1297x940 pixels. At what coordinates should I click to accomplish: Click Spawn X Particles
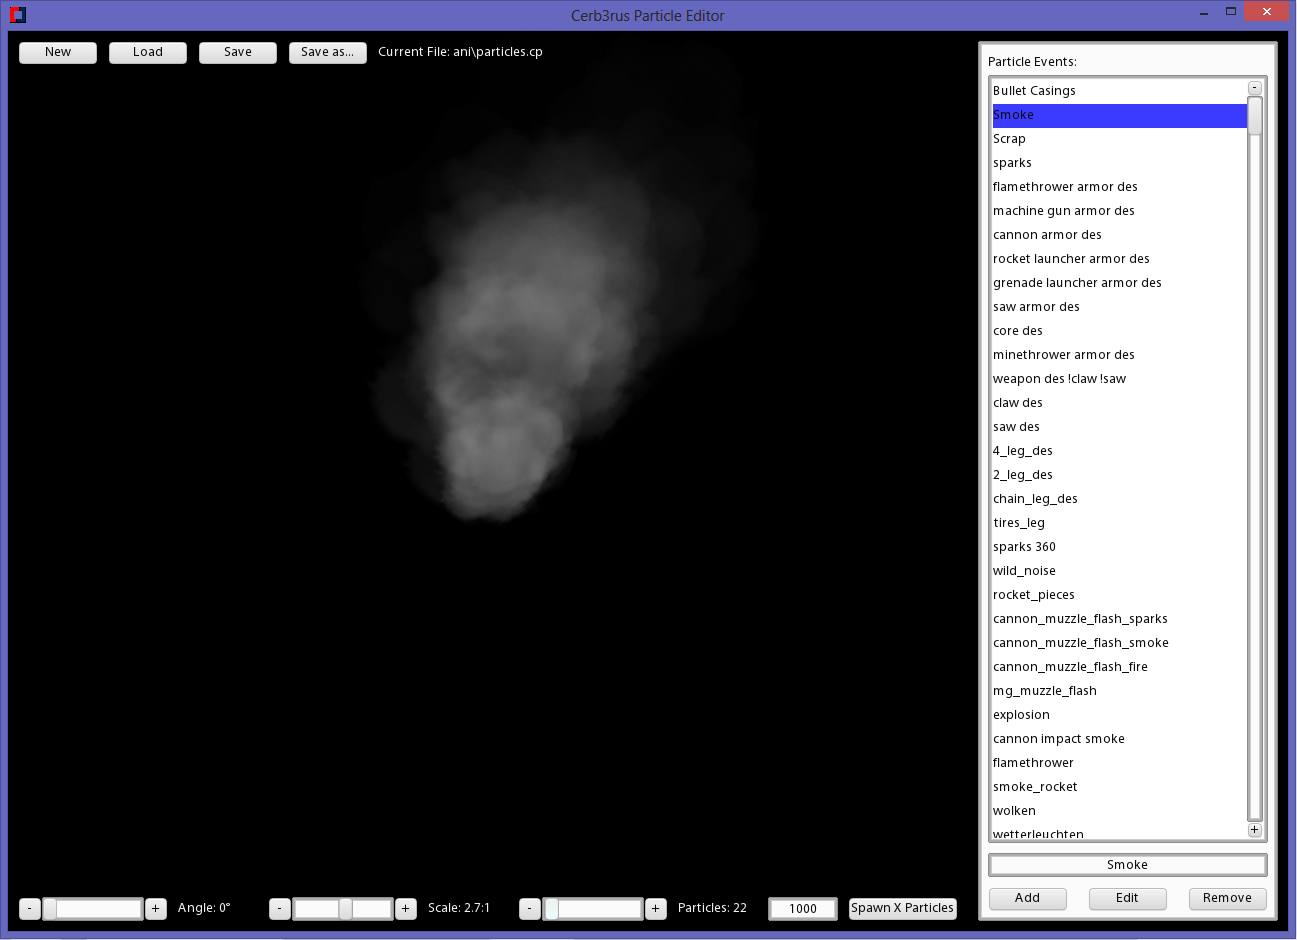[902, 908]
